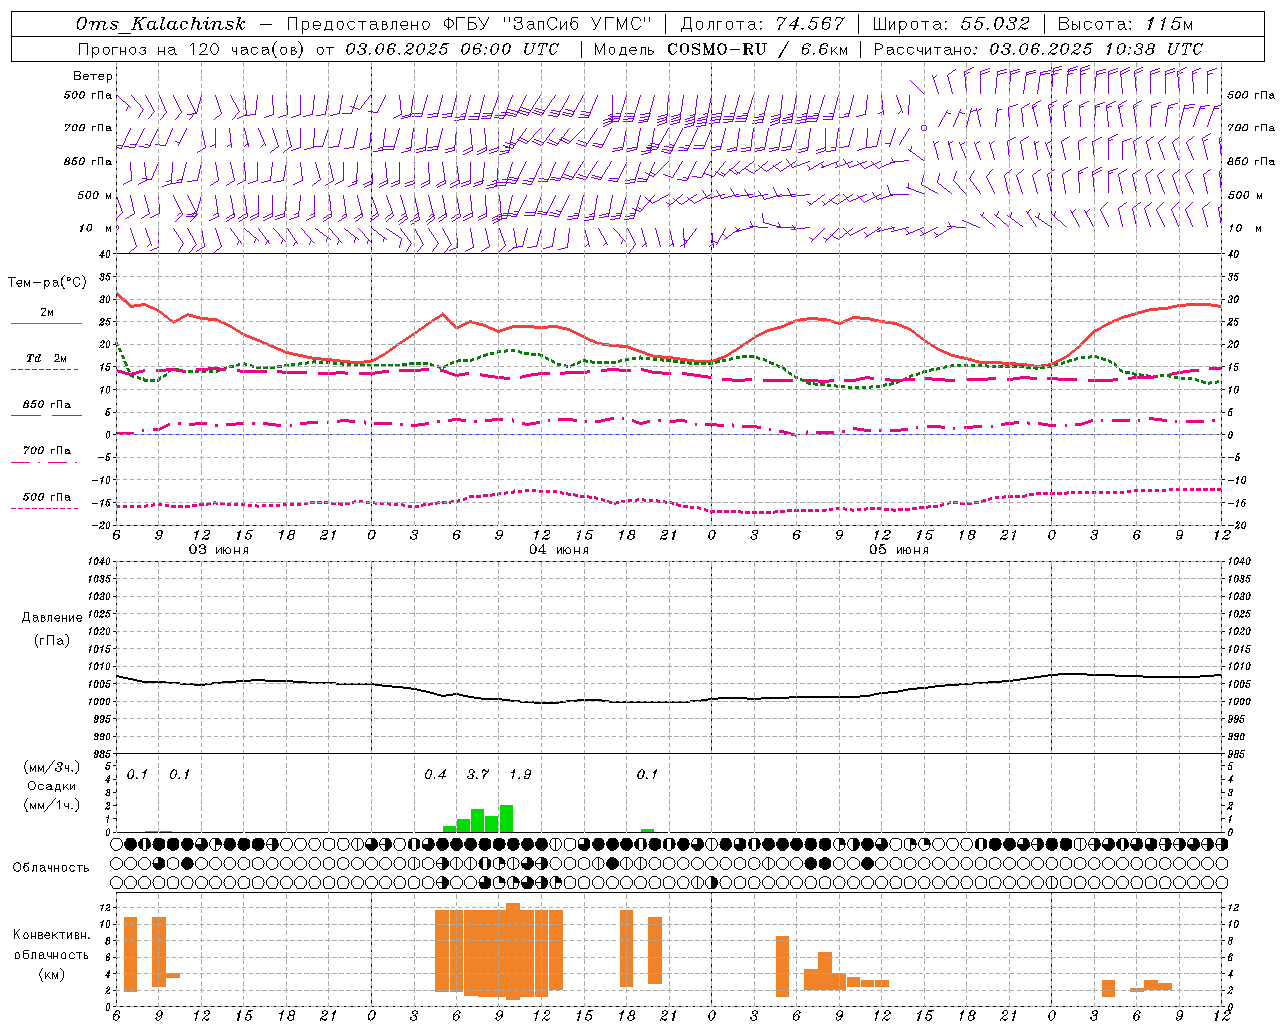Click the 500 гПа temperature legend entry
The image size is (1280, 1024).
(x=46, y=497)
